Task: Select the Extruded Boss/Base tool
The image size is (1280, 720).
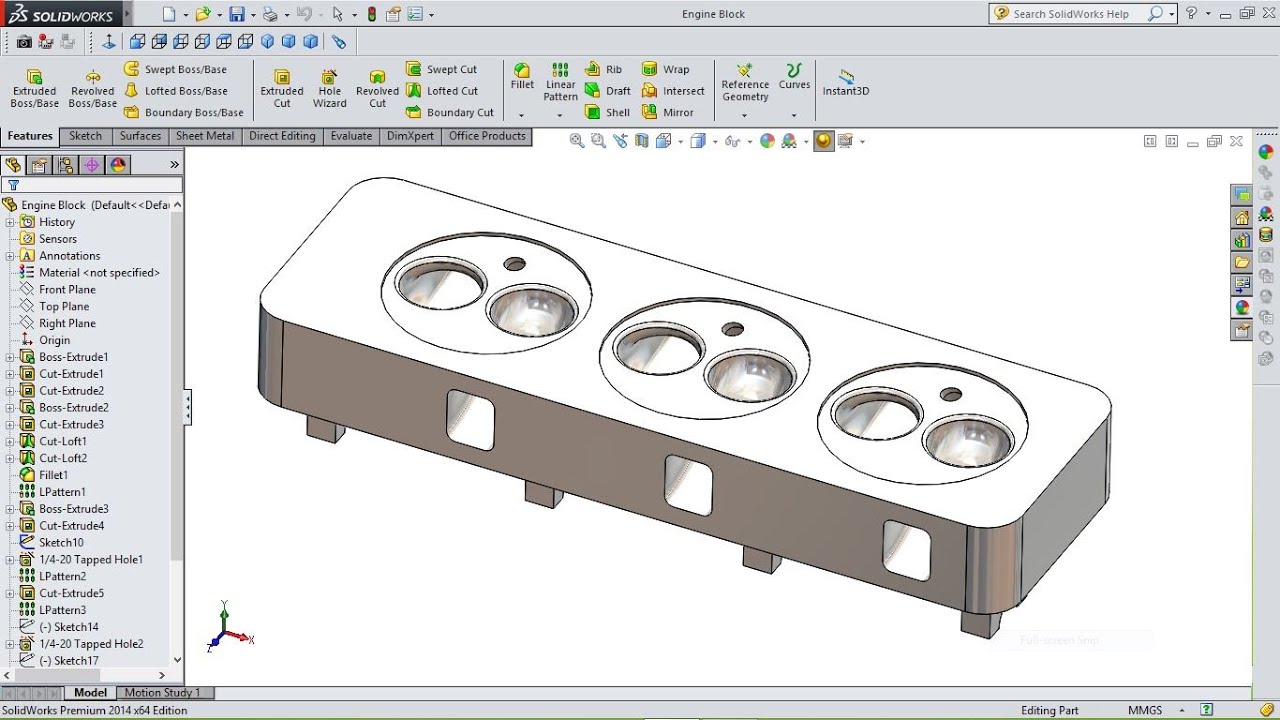Action: point(34,89)
